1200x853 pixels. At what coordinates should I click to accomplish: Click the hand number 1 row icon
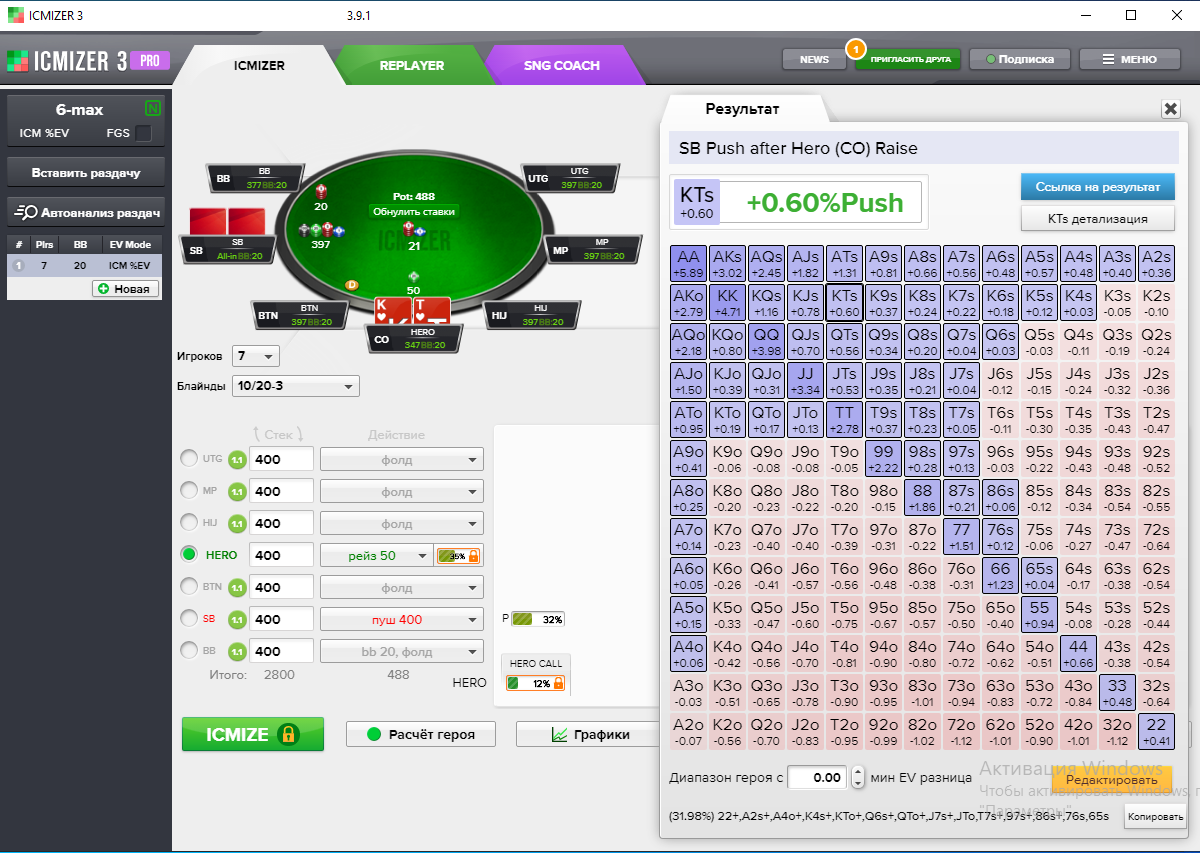[17, 265]
